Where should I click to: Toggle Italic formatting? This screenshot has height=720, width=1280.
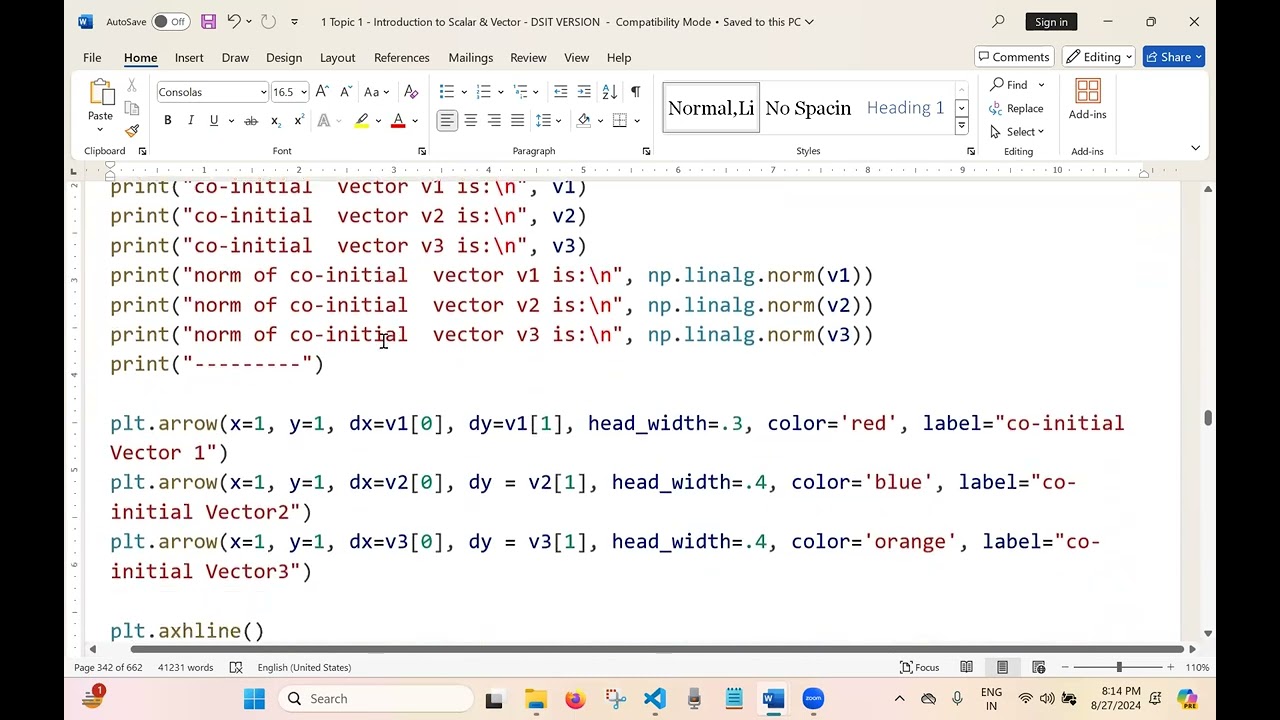tap(190, 121)
